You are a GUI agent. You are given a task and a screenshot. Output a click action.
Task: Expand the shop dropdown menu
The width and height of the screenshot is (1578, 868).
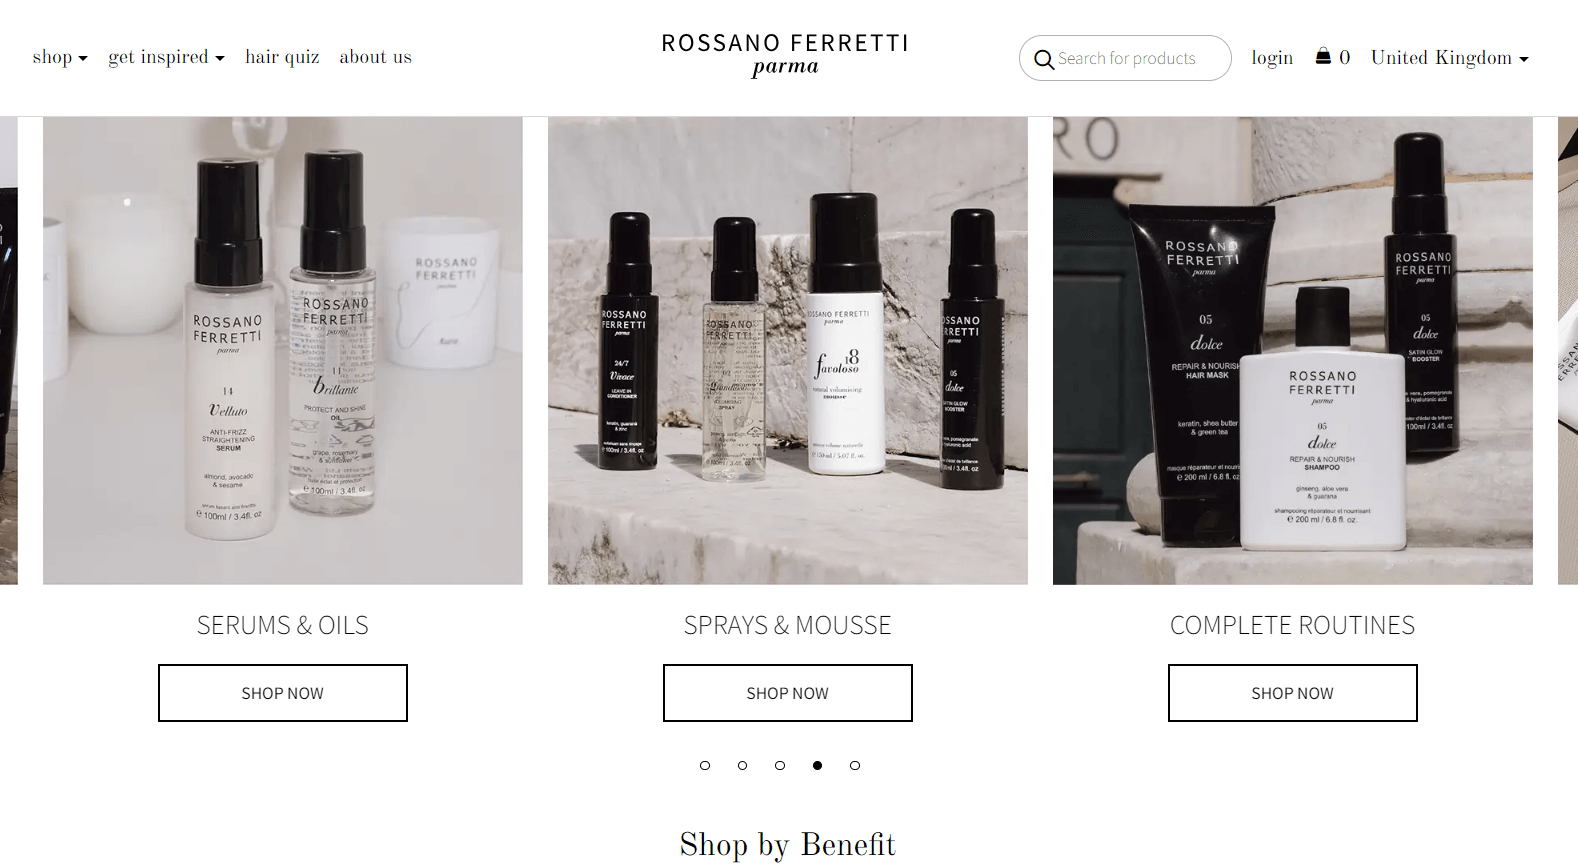(x=60, y=57)
